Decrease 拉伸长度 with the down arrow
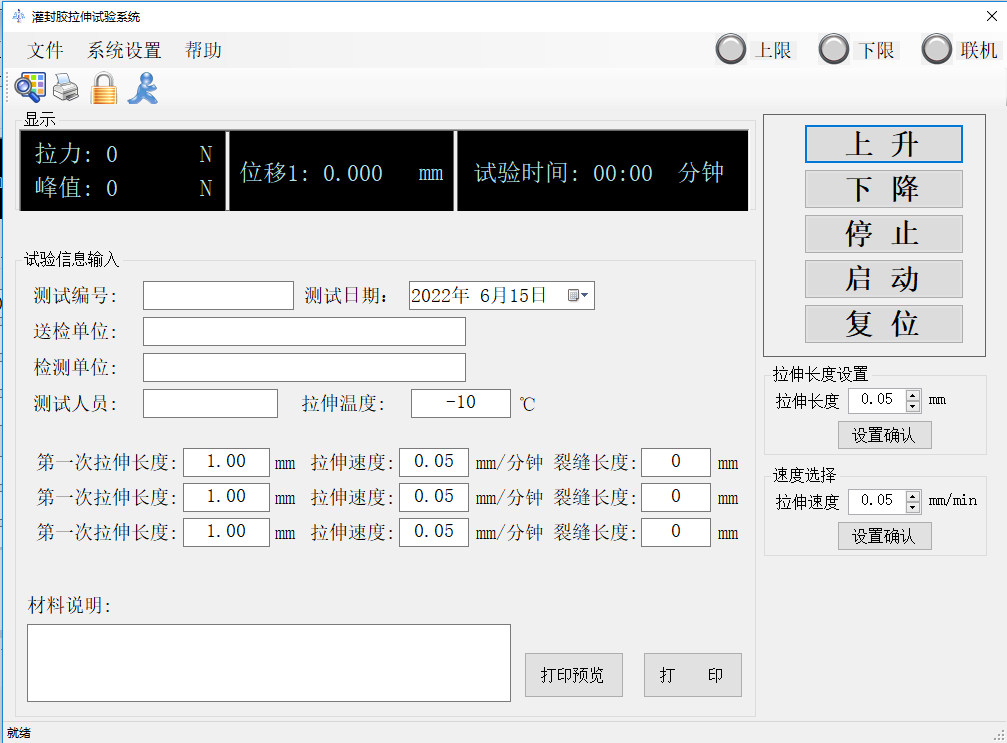1007x743 pixels. pyautogui.click(x=913, y=406)
